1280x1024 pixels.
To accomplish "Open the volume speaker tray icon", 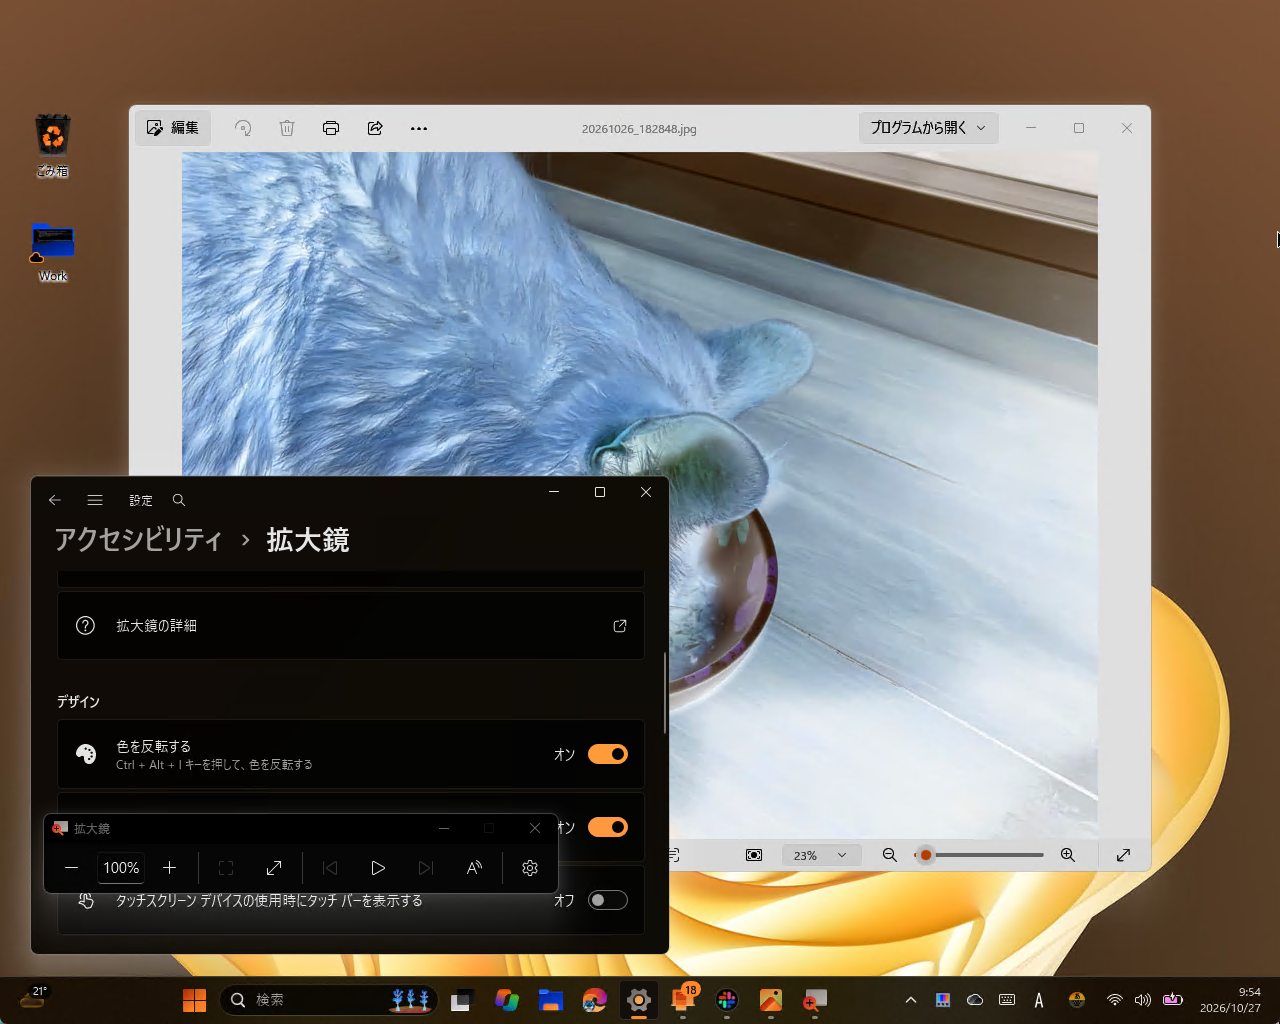I will pyautogui.click(x=1143, y=1000).
